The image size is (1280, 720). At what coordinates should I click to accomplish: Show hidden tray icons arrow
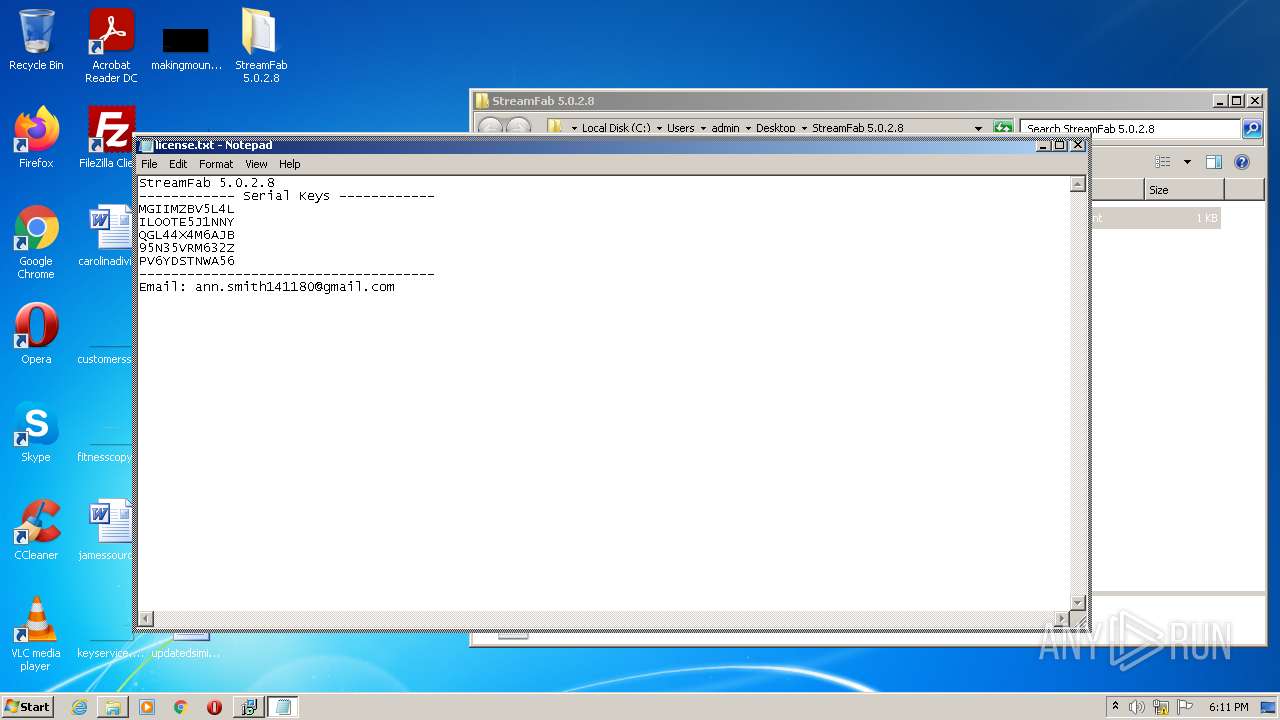click(1115, 707)
